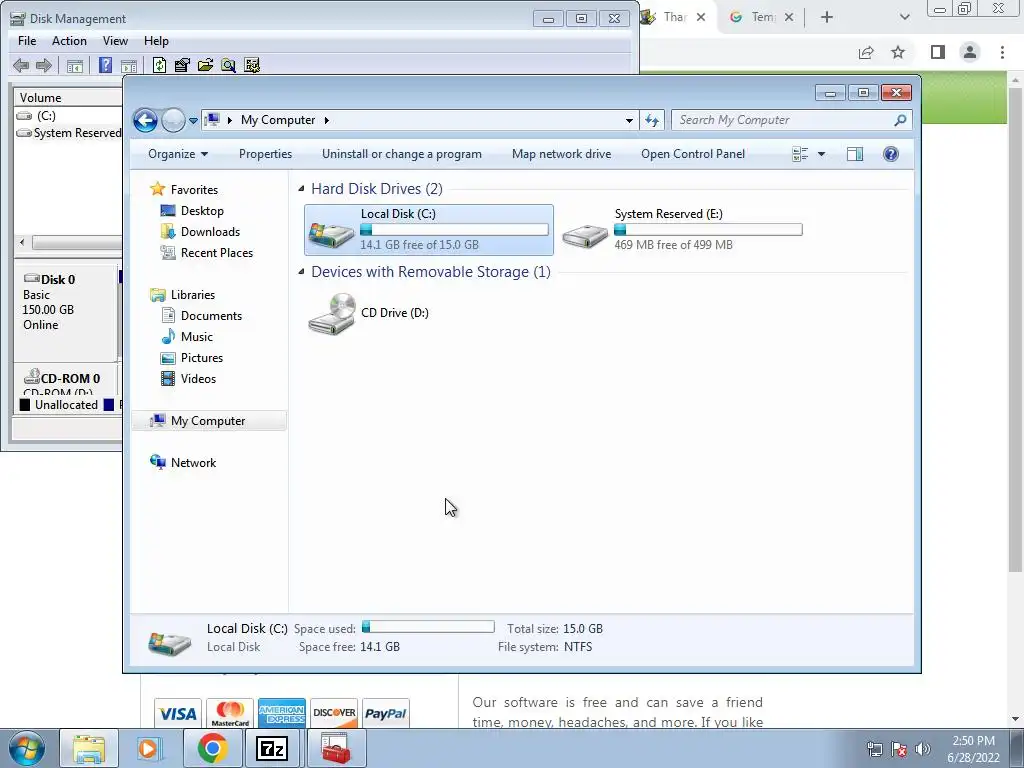
Task: Click Windows Explorer taskbar icon
Action: [89, 748]
